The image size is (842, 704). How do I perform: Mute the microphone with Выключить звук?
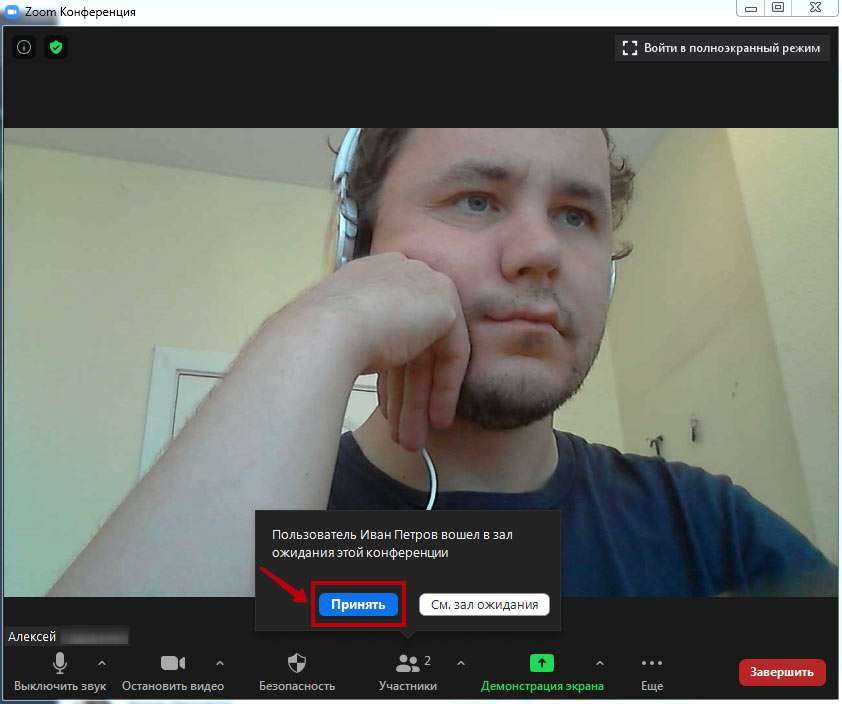pos(60,671)
